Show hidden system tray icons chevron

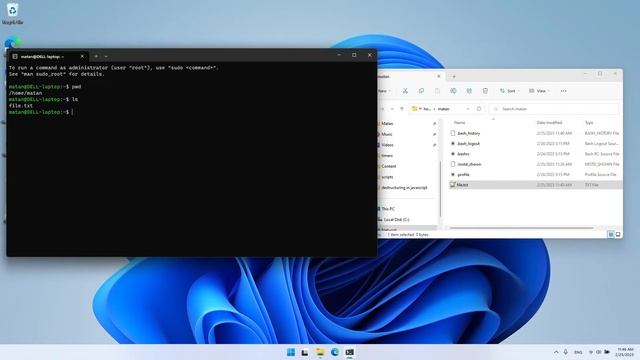(556, 352)
